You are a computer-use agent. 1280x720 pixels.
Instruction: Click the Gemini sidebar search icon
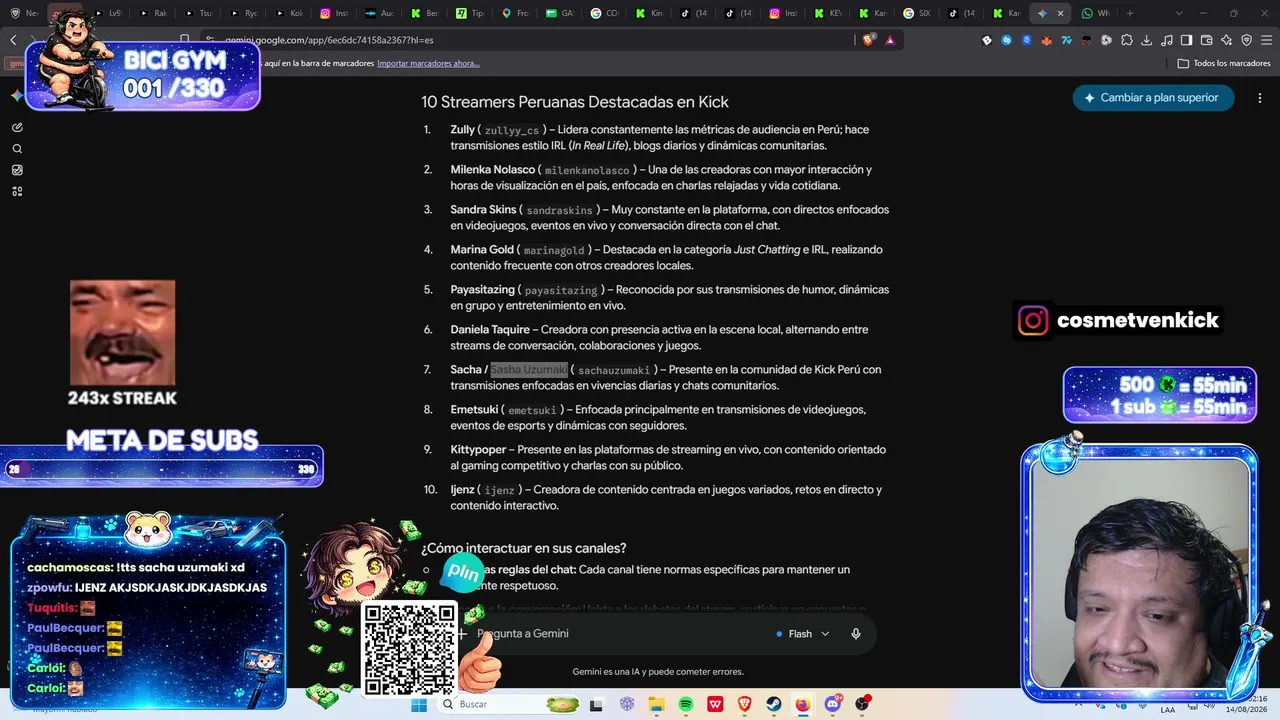[x=17, y=149]
